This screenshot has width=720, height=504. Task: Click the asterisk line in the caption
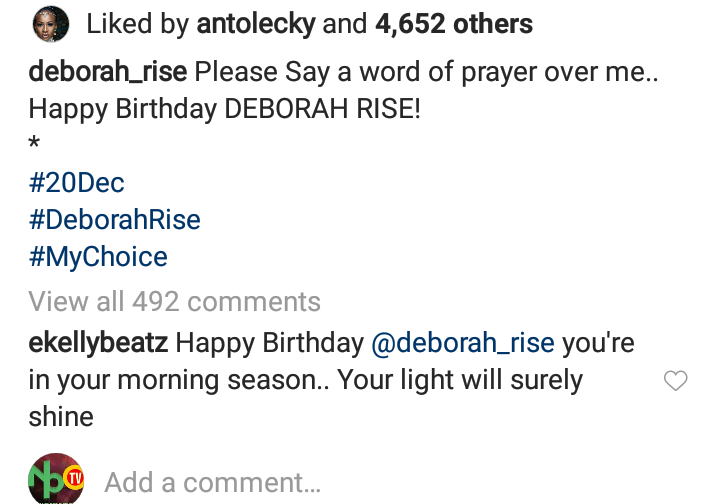[x=35, y=148]
